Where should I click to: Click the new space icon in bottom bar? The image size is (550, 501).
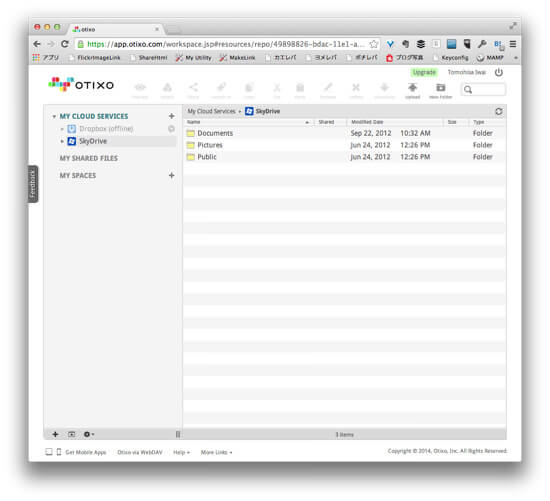tap(72, 434)
